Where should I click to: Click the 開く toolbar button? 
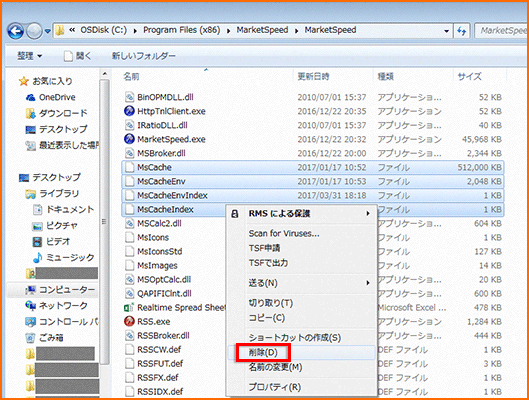pyautogui.click(x=77, y=56)
